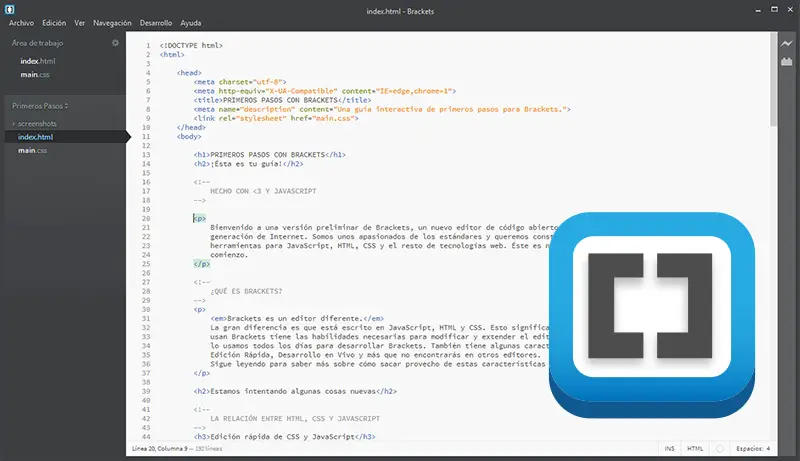Click the Área de trabajo header
Image resolution: width=800 pixels, height=461 pixels.
click(37, 43)
